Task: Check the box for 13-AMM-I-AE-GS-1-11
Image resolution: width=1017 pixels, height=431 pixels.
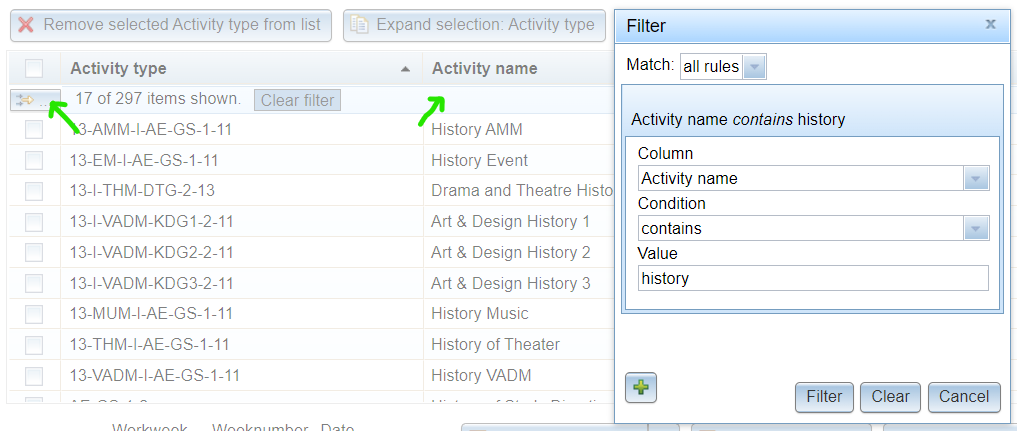Action: click(x=34, y=130)
